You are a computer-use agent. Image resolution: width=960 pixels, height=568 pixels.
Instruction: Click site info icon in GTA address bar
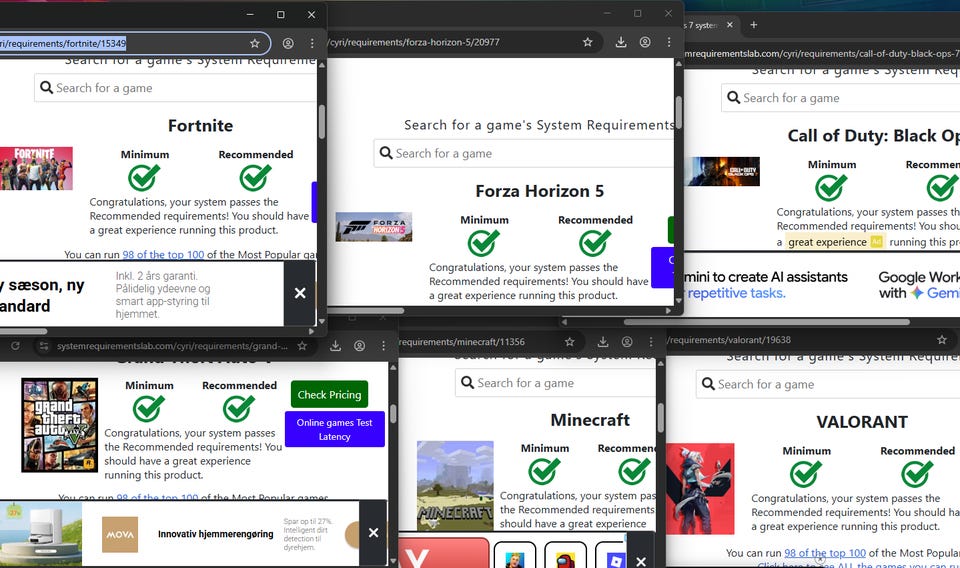(43, 346)
